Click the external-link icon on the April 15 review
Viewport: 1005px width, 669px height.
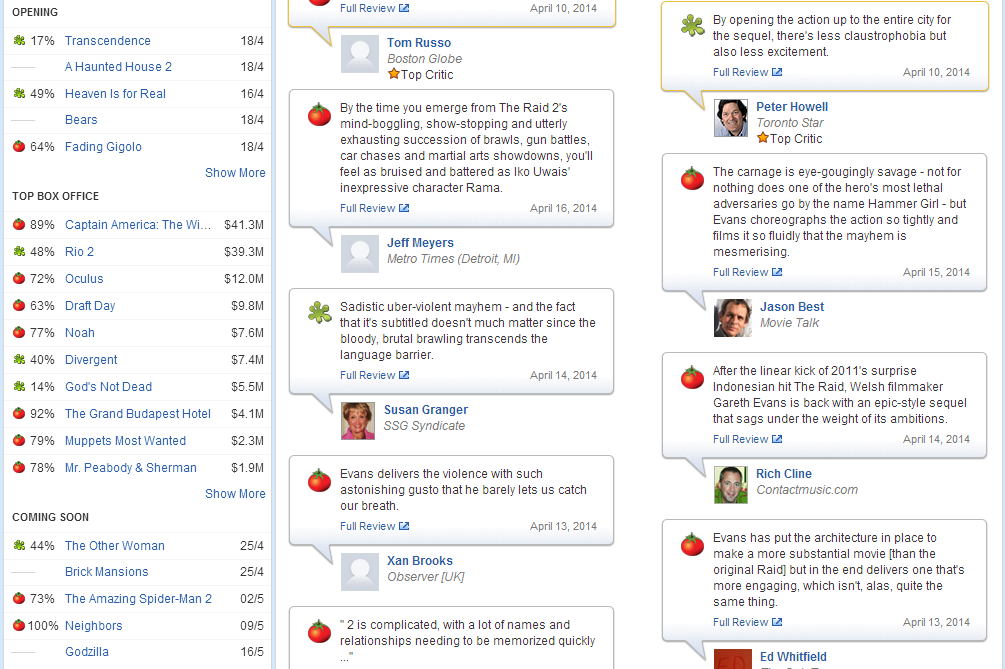tap(777, 272)
